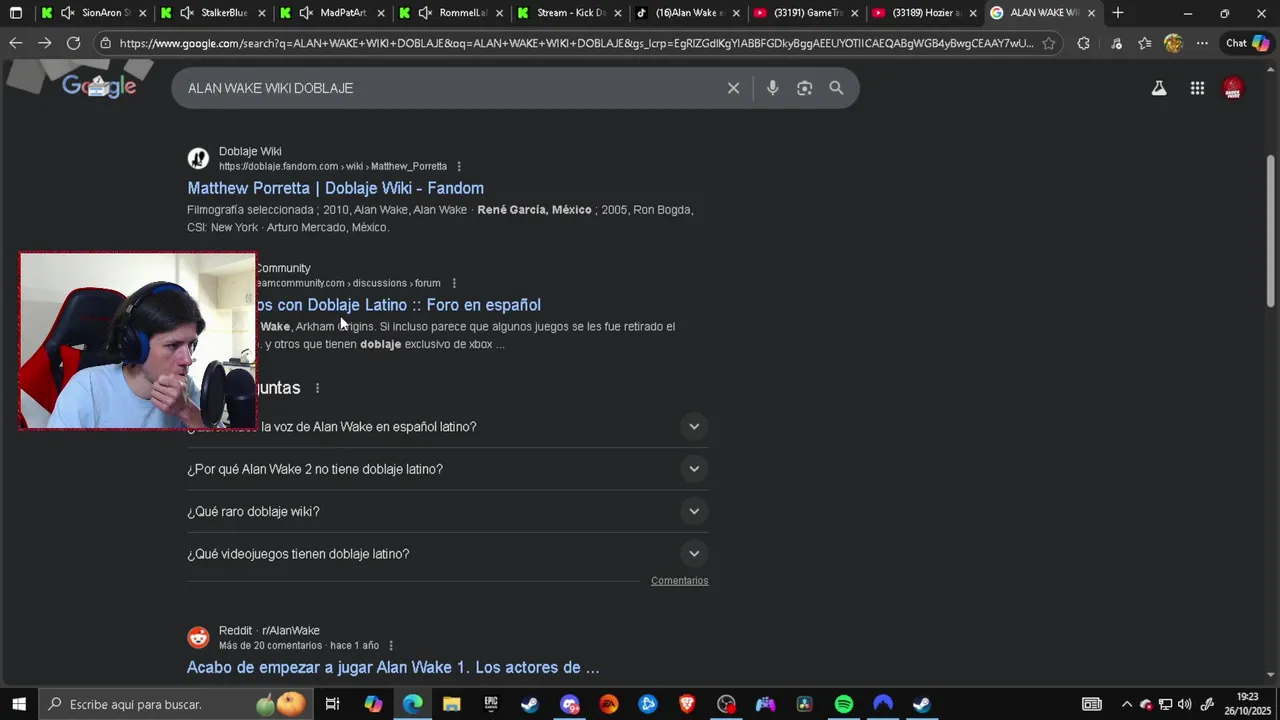The height and width of the screenshot is (720, 1280).
Task: Open options for the Reddit result
Action: click(x=391, y=646)
